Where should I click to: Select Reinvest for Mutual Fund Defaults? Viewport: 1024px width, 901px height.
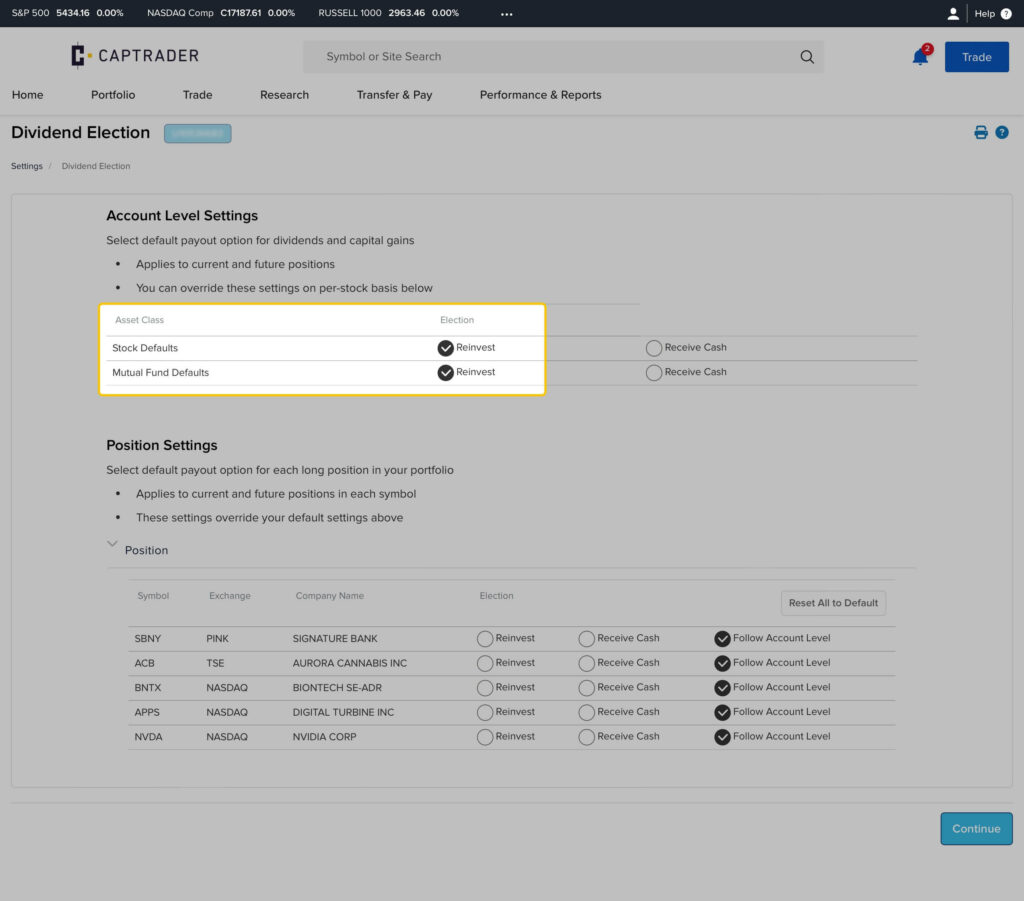pos(445,373)
